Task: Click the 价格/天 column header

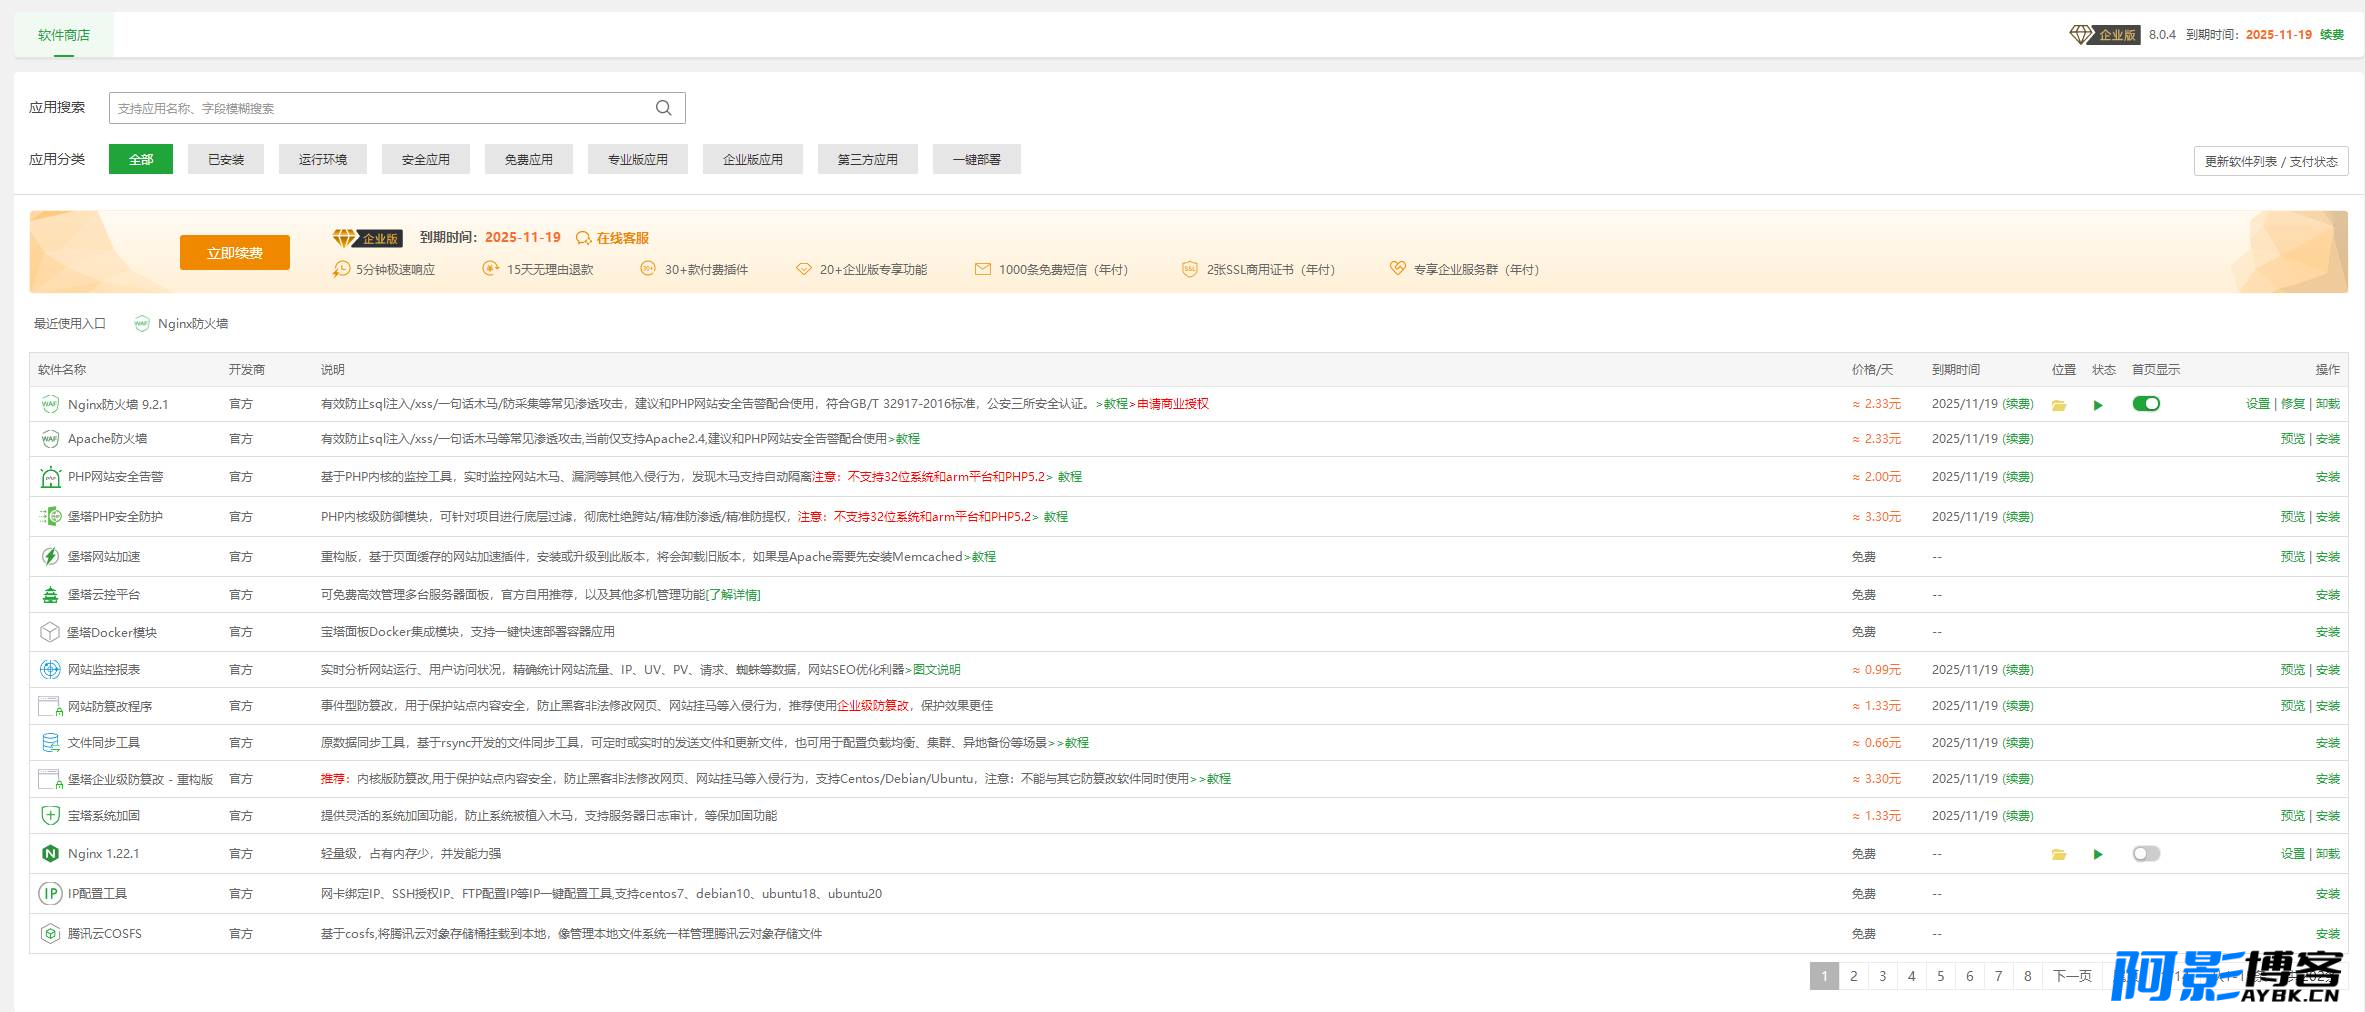Action: click(x=1872, y=370)
